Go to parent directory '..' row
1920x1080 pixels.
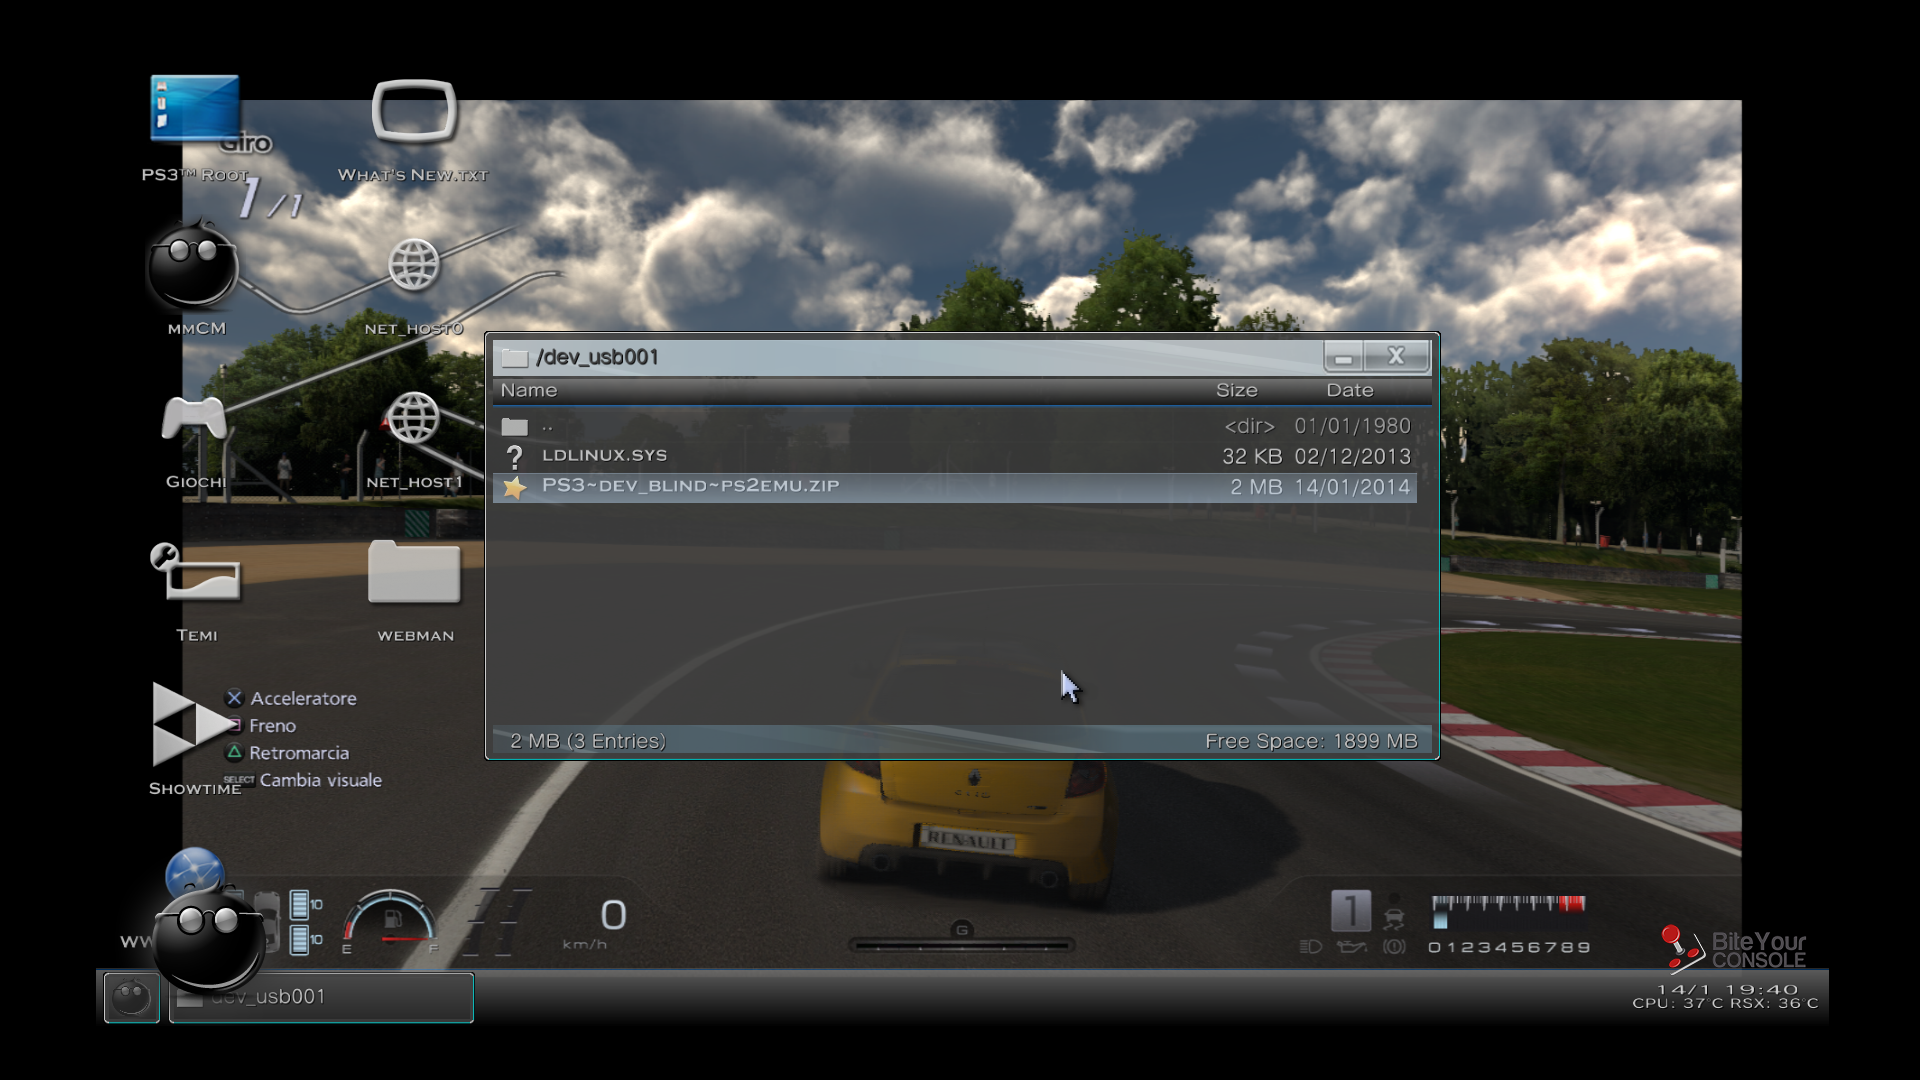click(954, 426)
